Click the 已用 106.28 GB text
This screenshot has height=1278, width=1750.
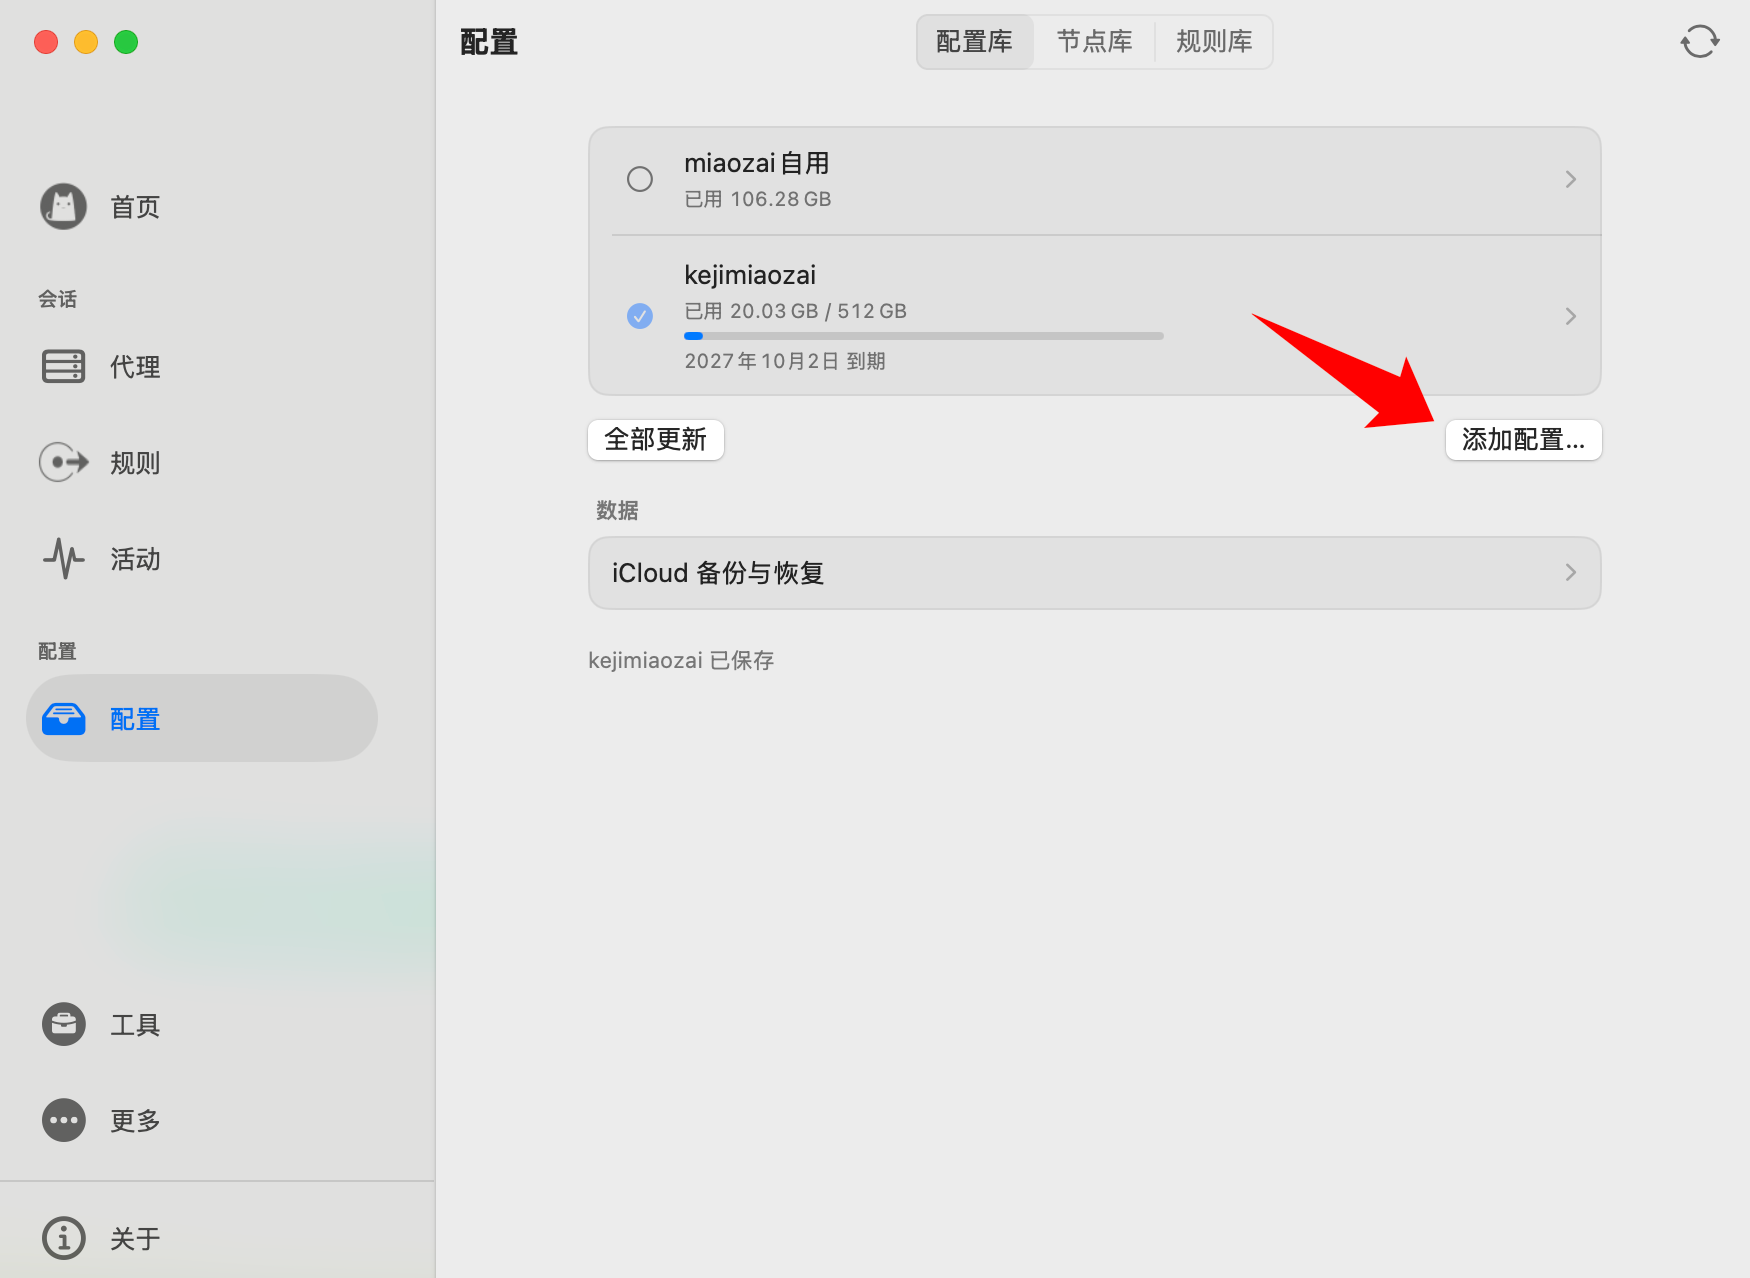[758, 199]
